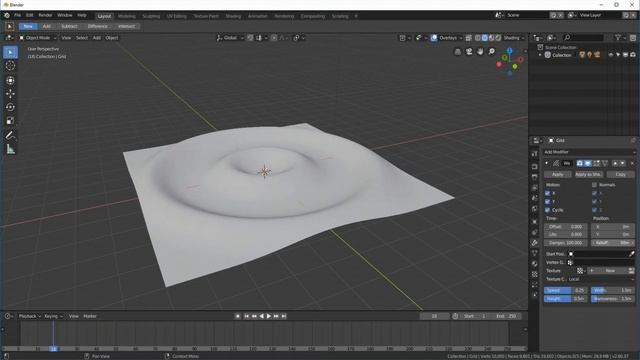Toggle the Cyclic checkbox
This screenshot has width=640, height=360.
tap(547, 210)
